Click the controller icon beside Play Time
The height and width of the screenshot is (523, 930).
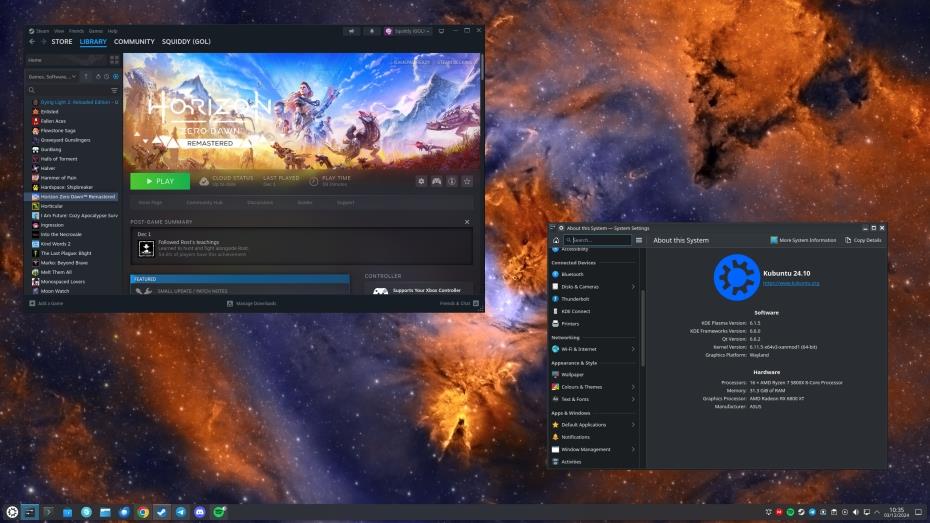tap(437, 181)
